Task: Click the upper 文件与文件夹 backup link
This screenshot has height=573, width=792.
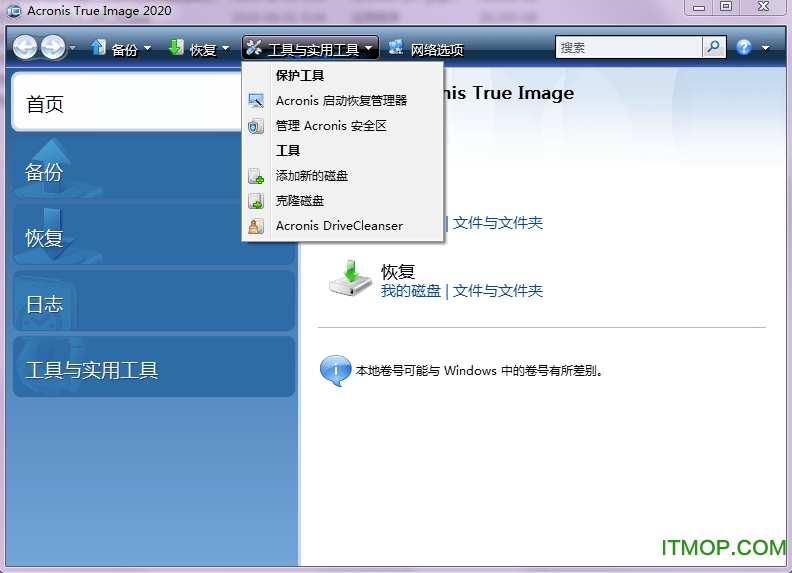Action: pos(498,223)
